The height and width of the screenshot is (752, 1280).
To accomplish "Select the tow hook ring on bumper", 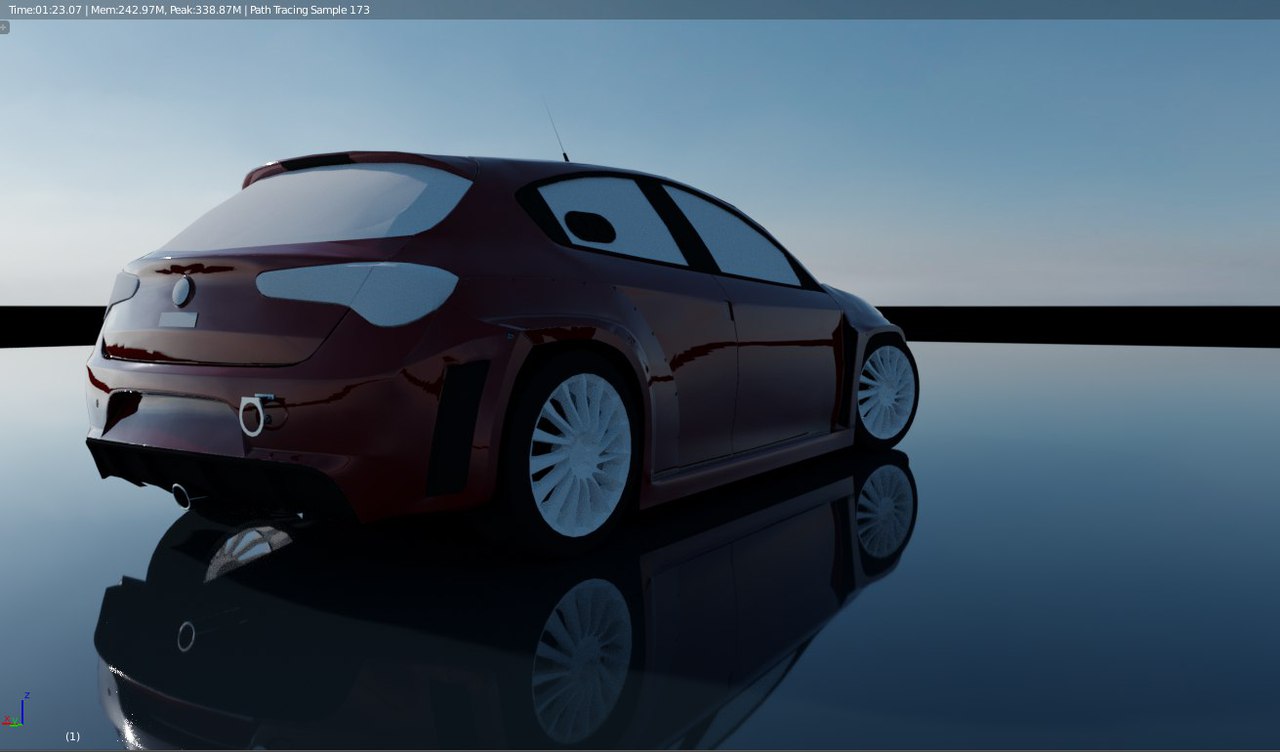I will pos(252,415).
